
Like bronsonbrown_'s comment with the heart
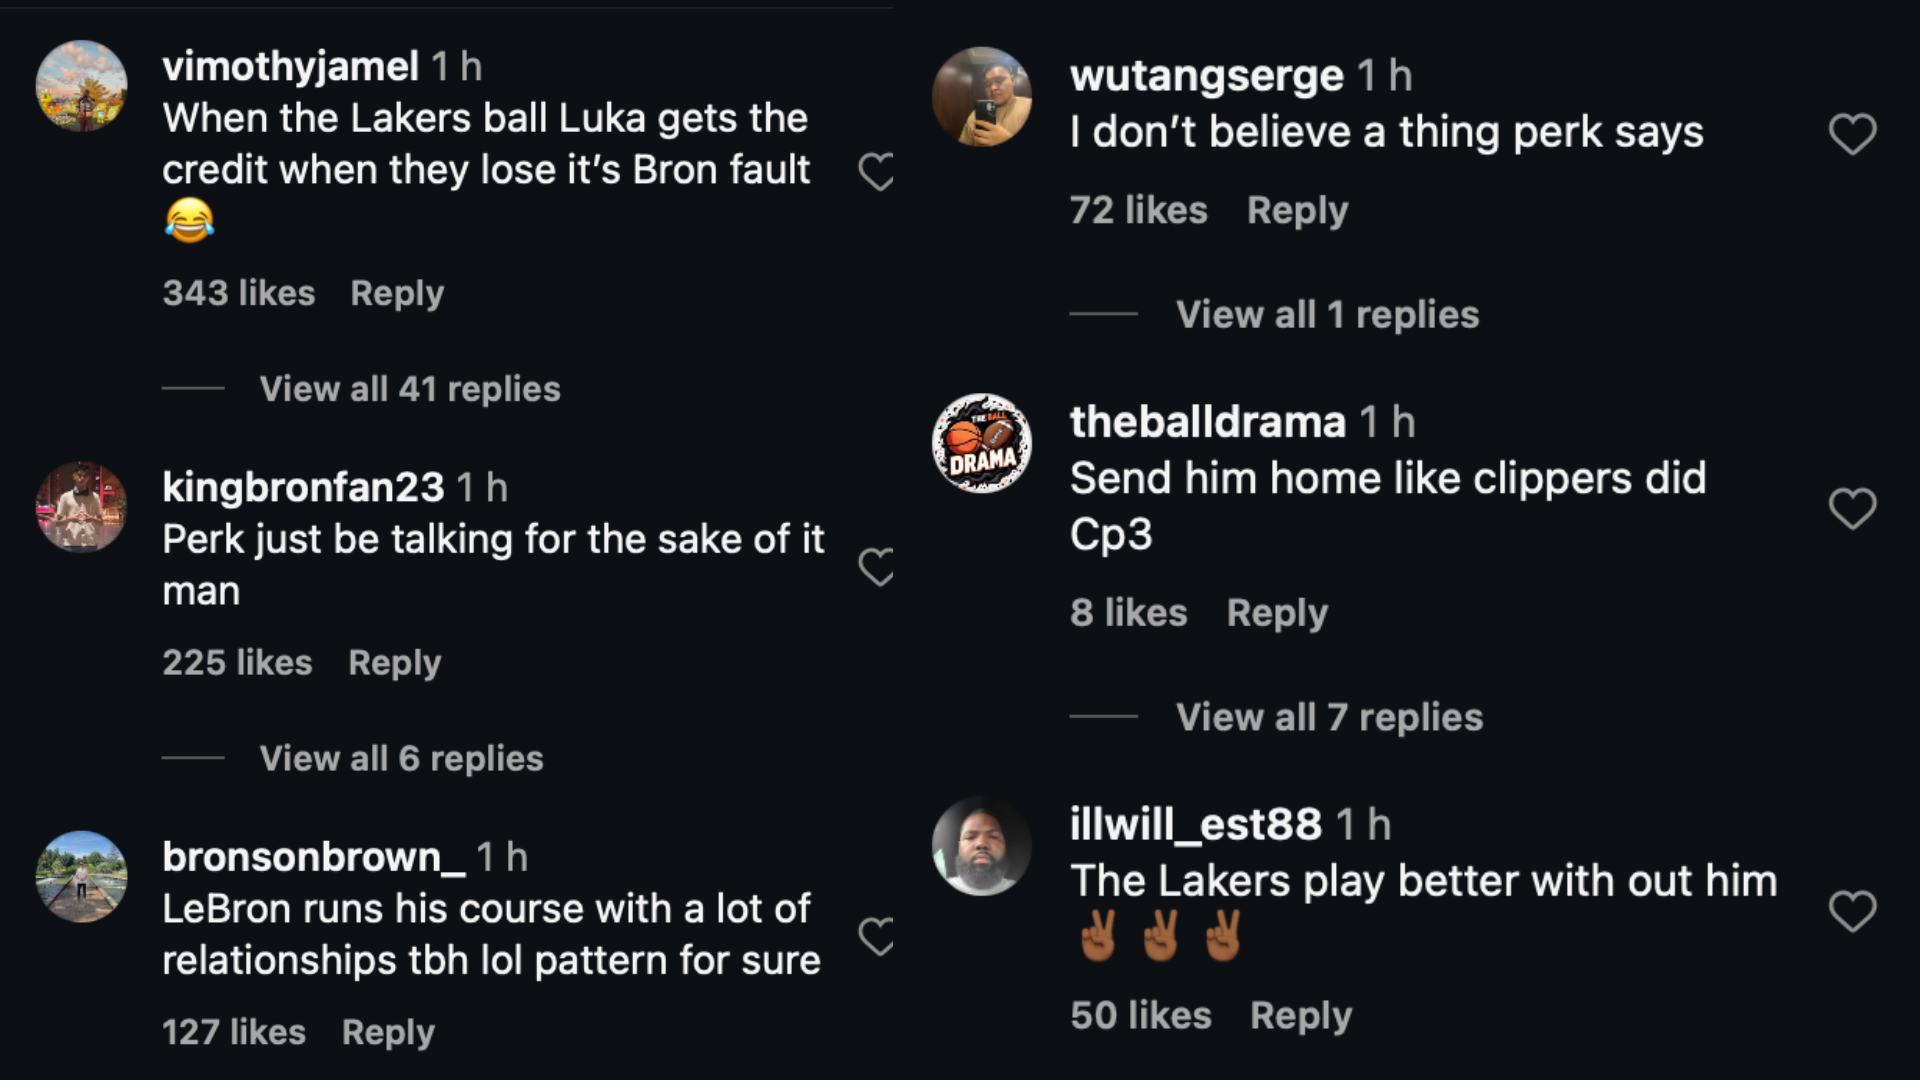[x=877, y=937]
